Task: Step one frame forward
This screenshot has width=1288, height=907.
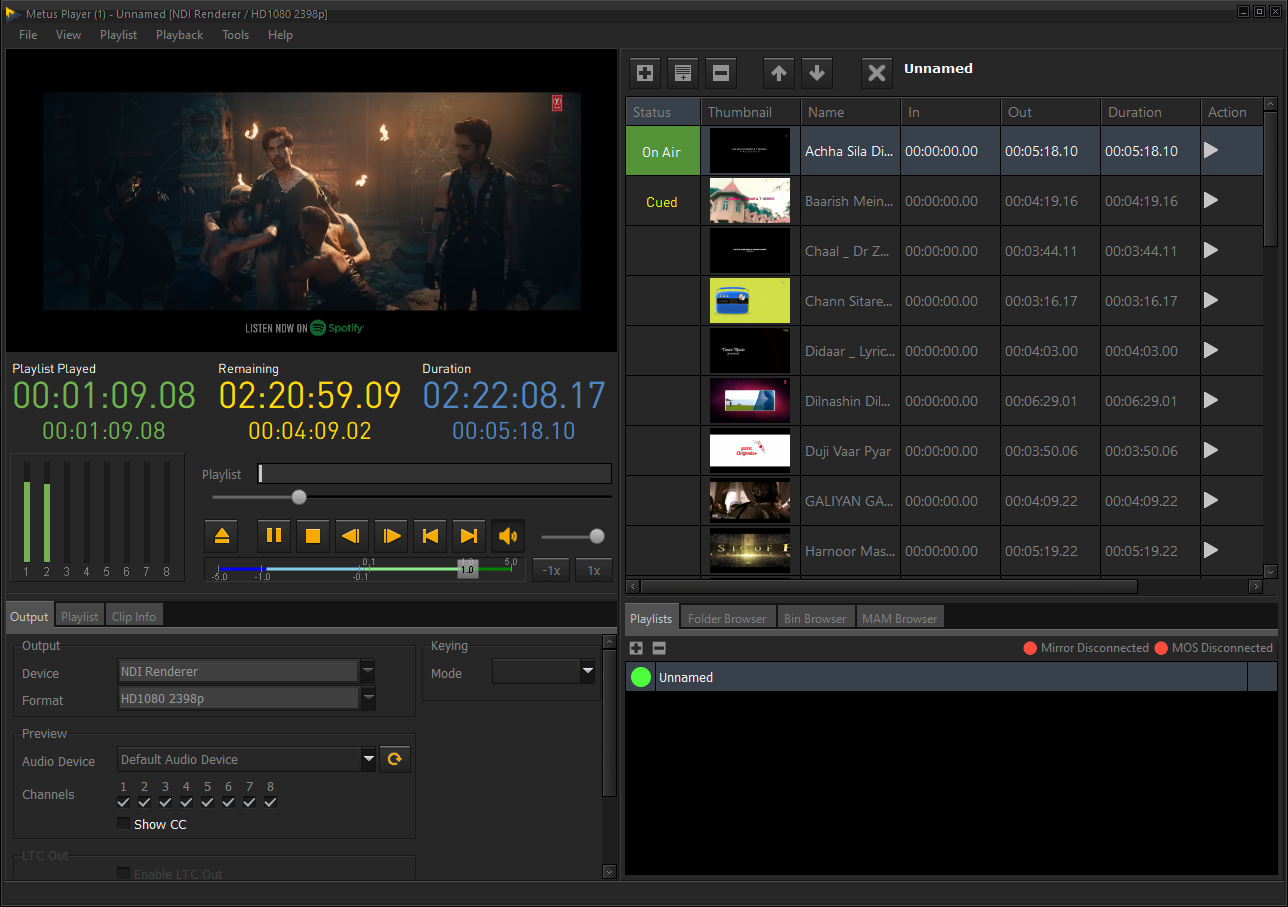Action: click(x=391, y=536)
